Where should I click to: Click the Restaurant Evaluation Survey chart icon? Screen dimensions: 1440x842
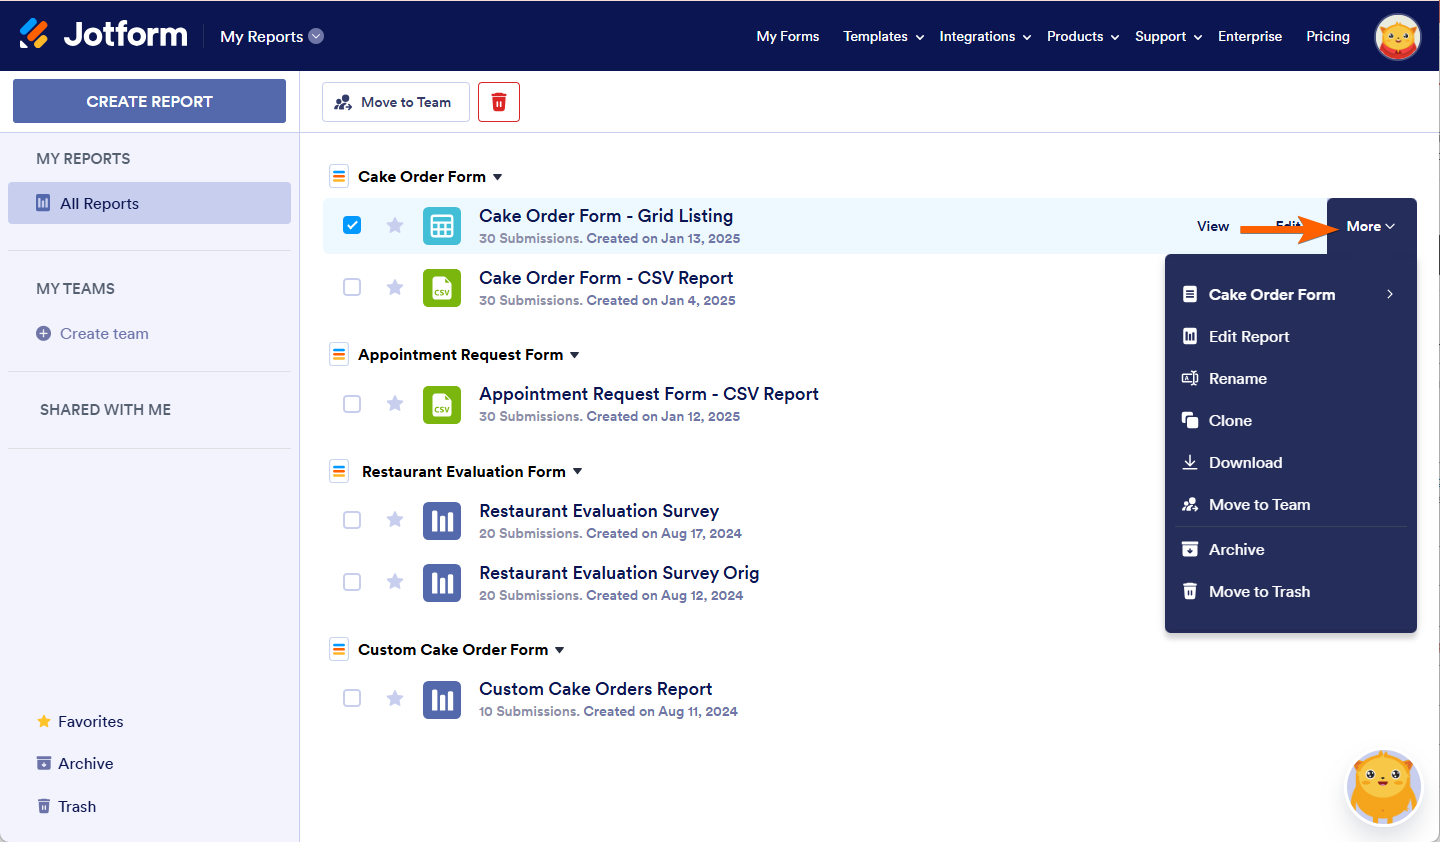pos(442,521)
